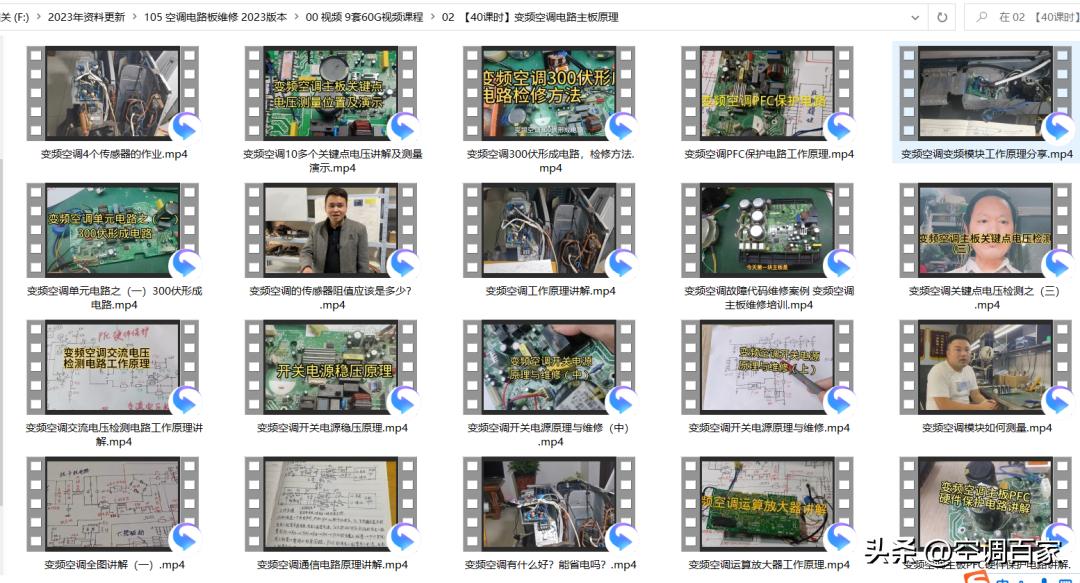Click blue arrow overlay on 变频空调PFC保护电路工作原理.mp4

[839, 125]
